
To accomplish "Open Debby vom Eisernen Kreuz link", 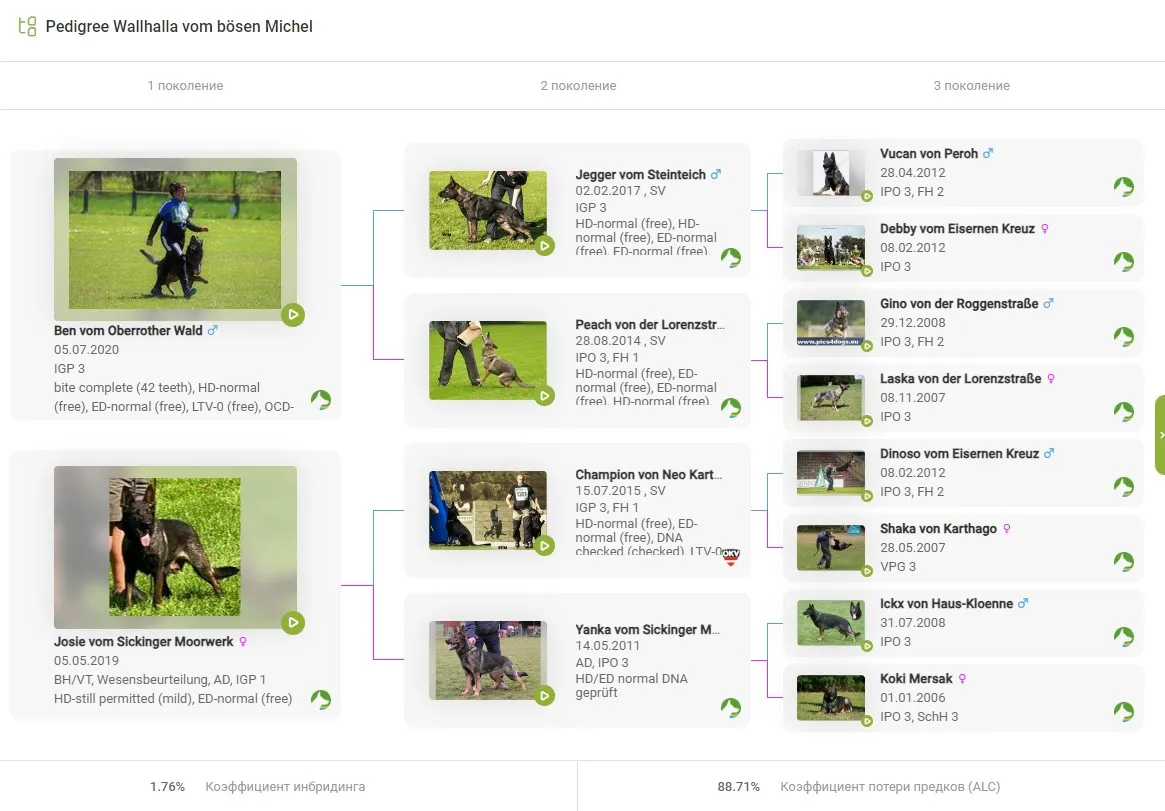I will pos(958,229).
